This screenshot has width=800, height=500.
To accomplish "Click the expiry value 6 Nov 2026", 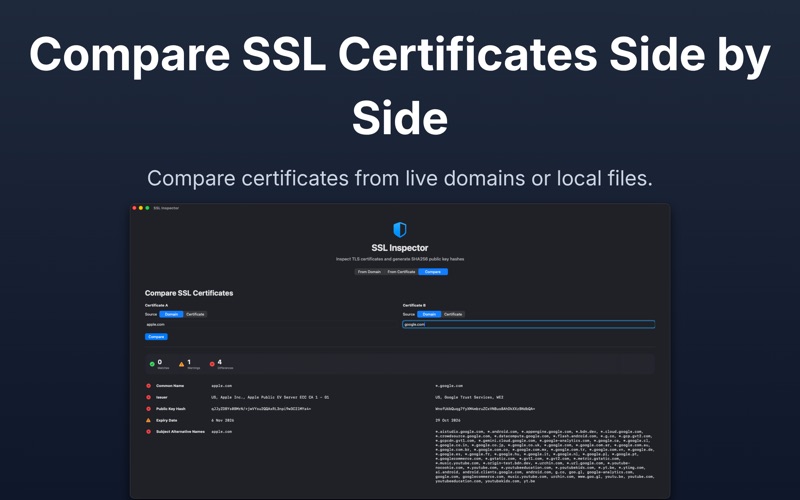I will [x=222, y=420].
